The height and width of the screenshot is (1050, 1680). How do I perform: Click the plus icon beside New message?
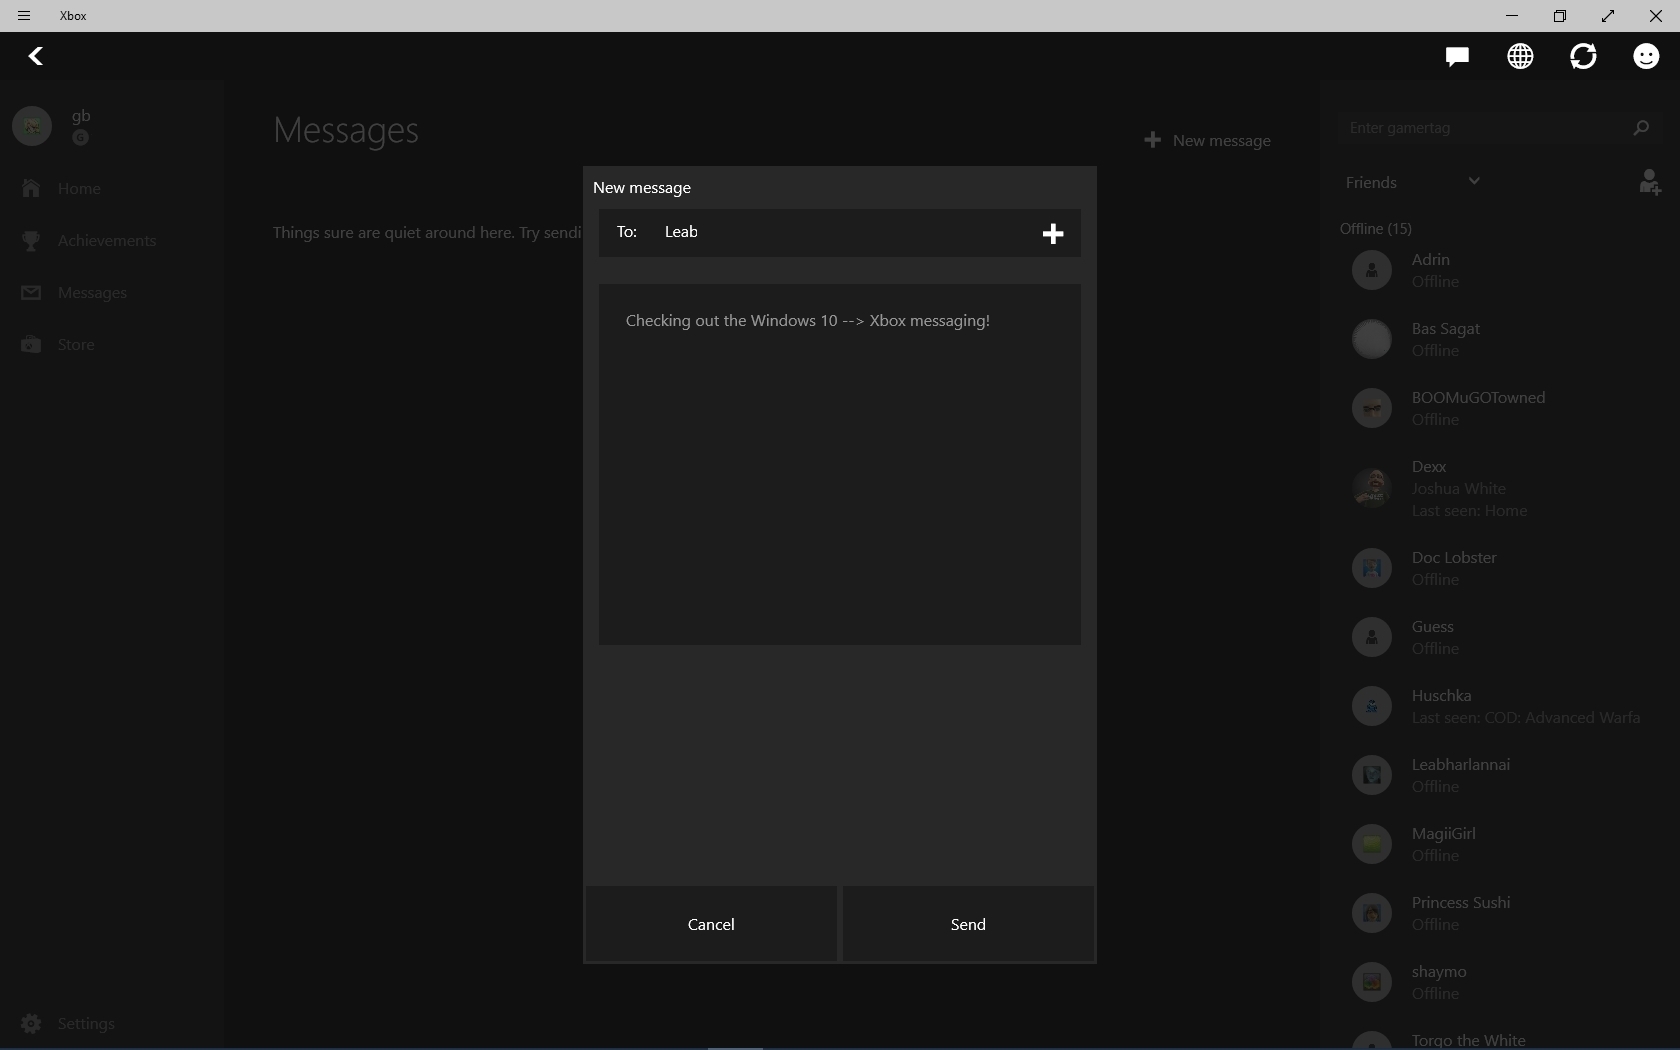(1152, 140)
